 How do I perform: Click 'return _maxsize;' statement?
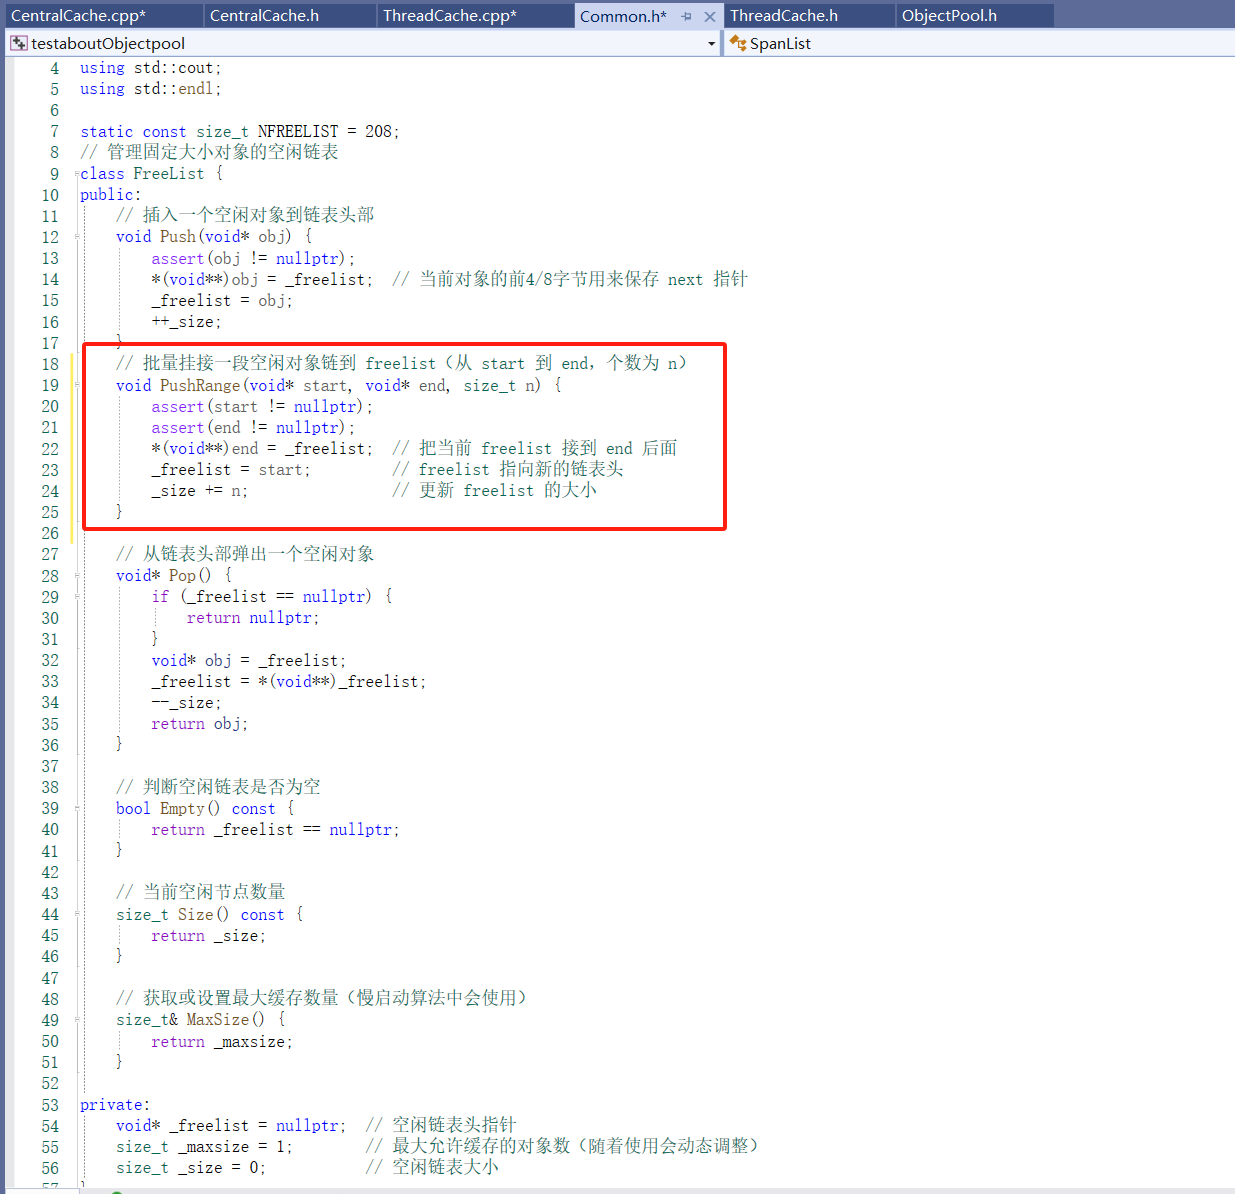(x=222, y=1042)
